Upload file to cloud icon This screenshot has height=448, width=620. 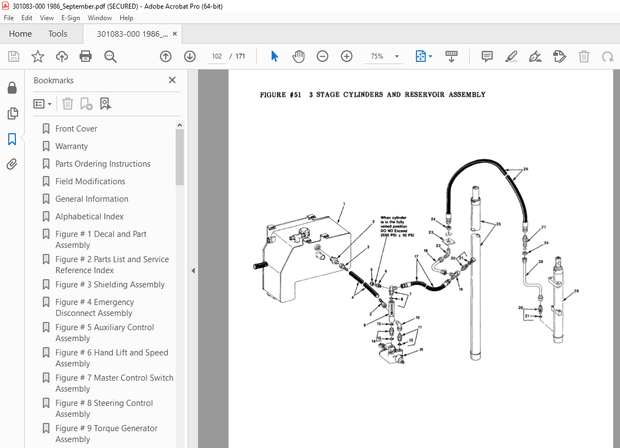(x=62, y=57)
